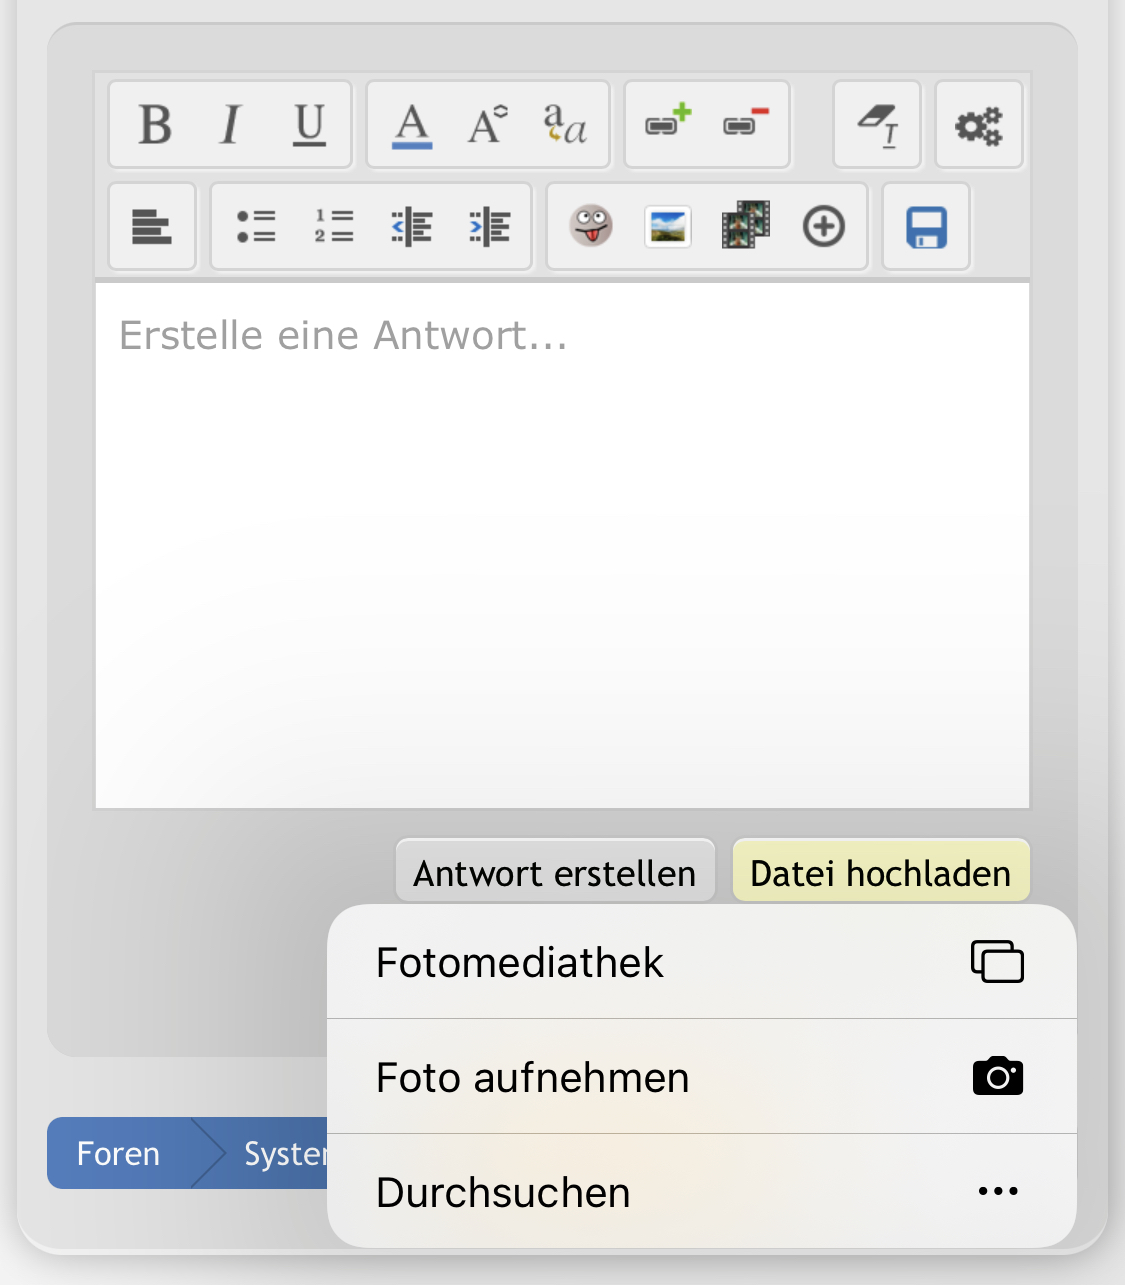Open the Foren breadcrumb link
1125x1285 pixels.
click(118, 1153)
